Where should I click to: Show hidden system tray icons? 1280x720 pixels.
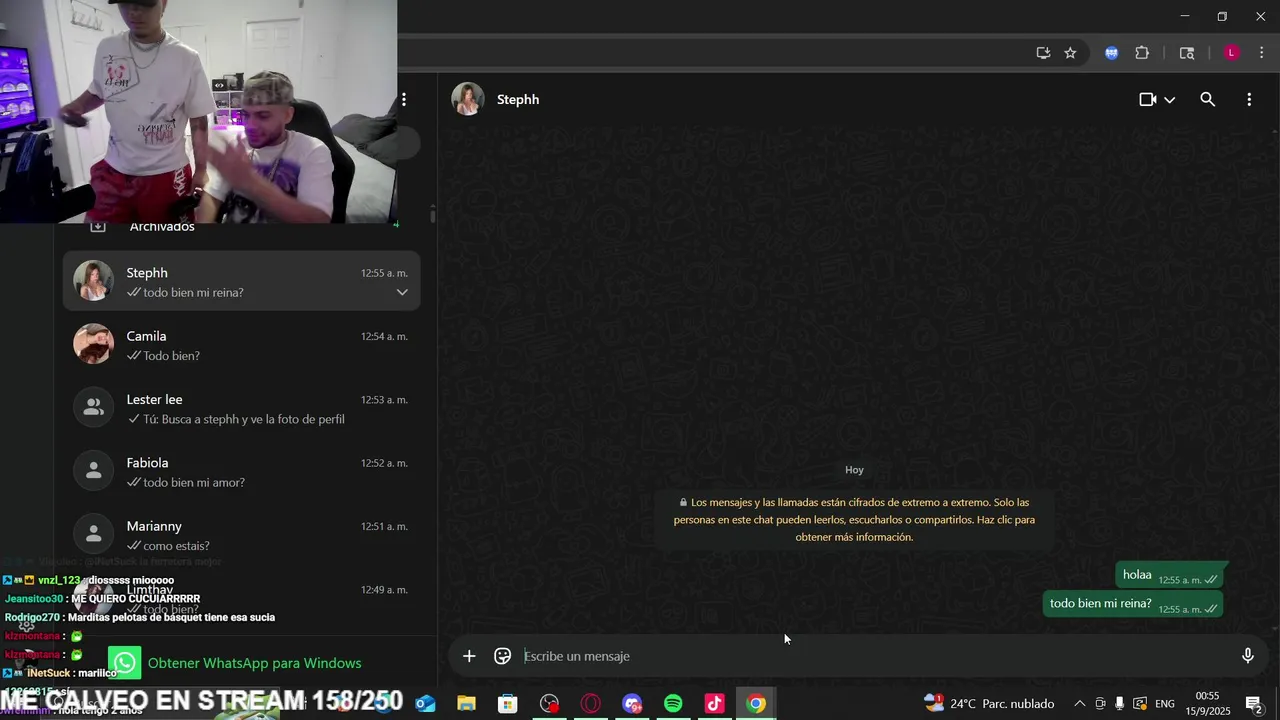[1079, 704]
